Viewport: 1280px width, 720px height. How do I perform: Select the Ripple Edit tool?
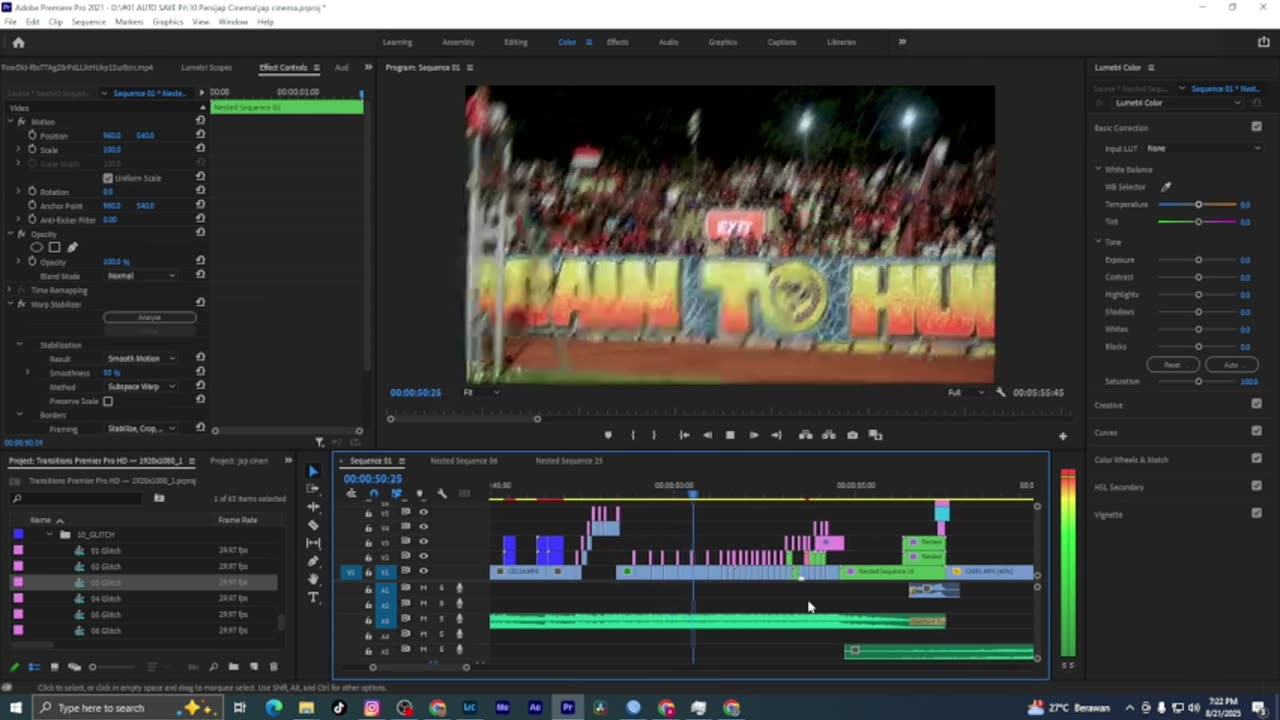pyautogui.click(x=313, y=507)
